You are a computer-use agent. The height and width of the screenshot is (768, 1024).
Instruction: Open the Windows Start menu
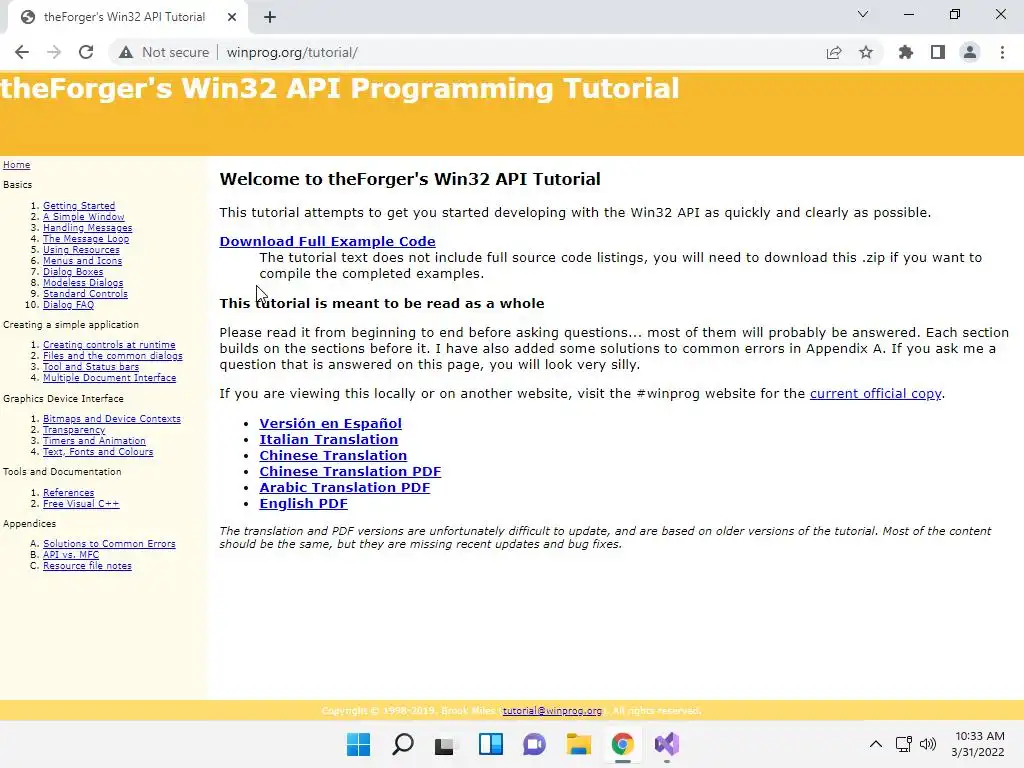click(359, 744)
